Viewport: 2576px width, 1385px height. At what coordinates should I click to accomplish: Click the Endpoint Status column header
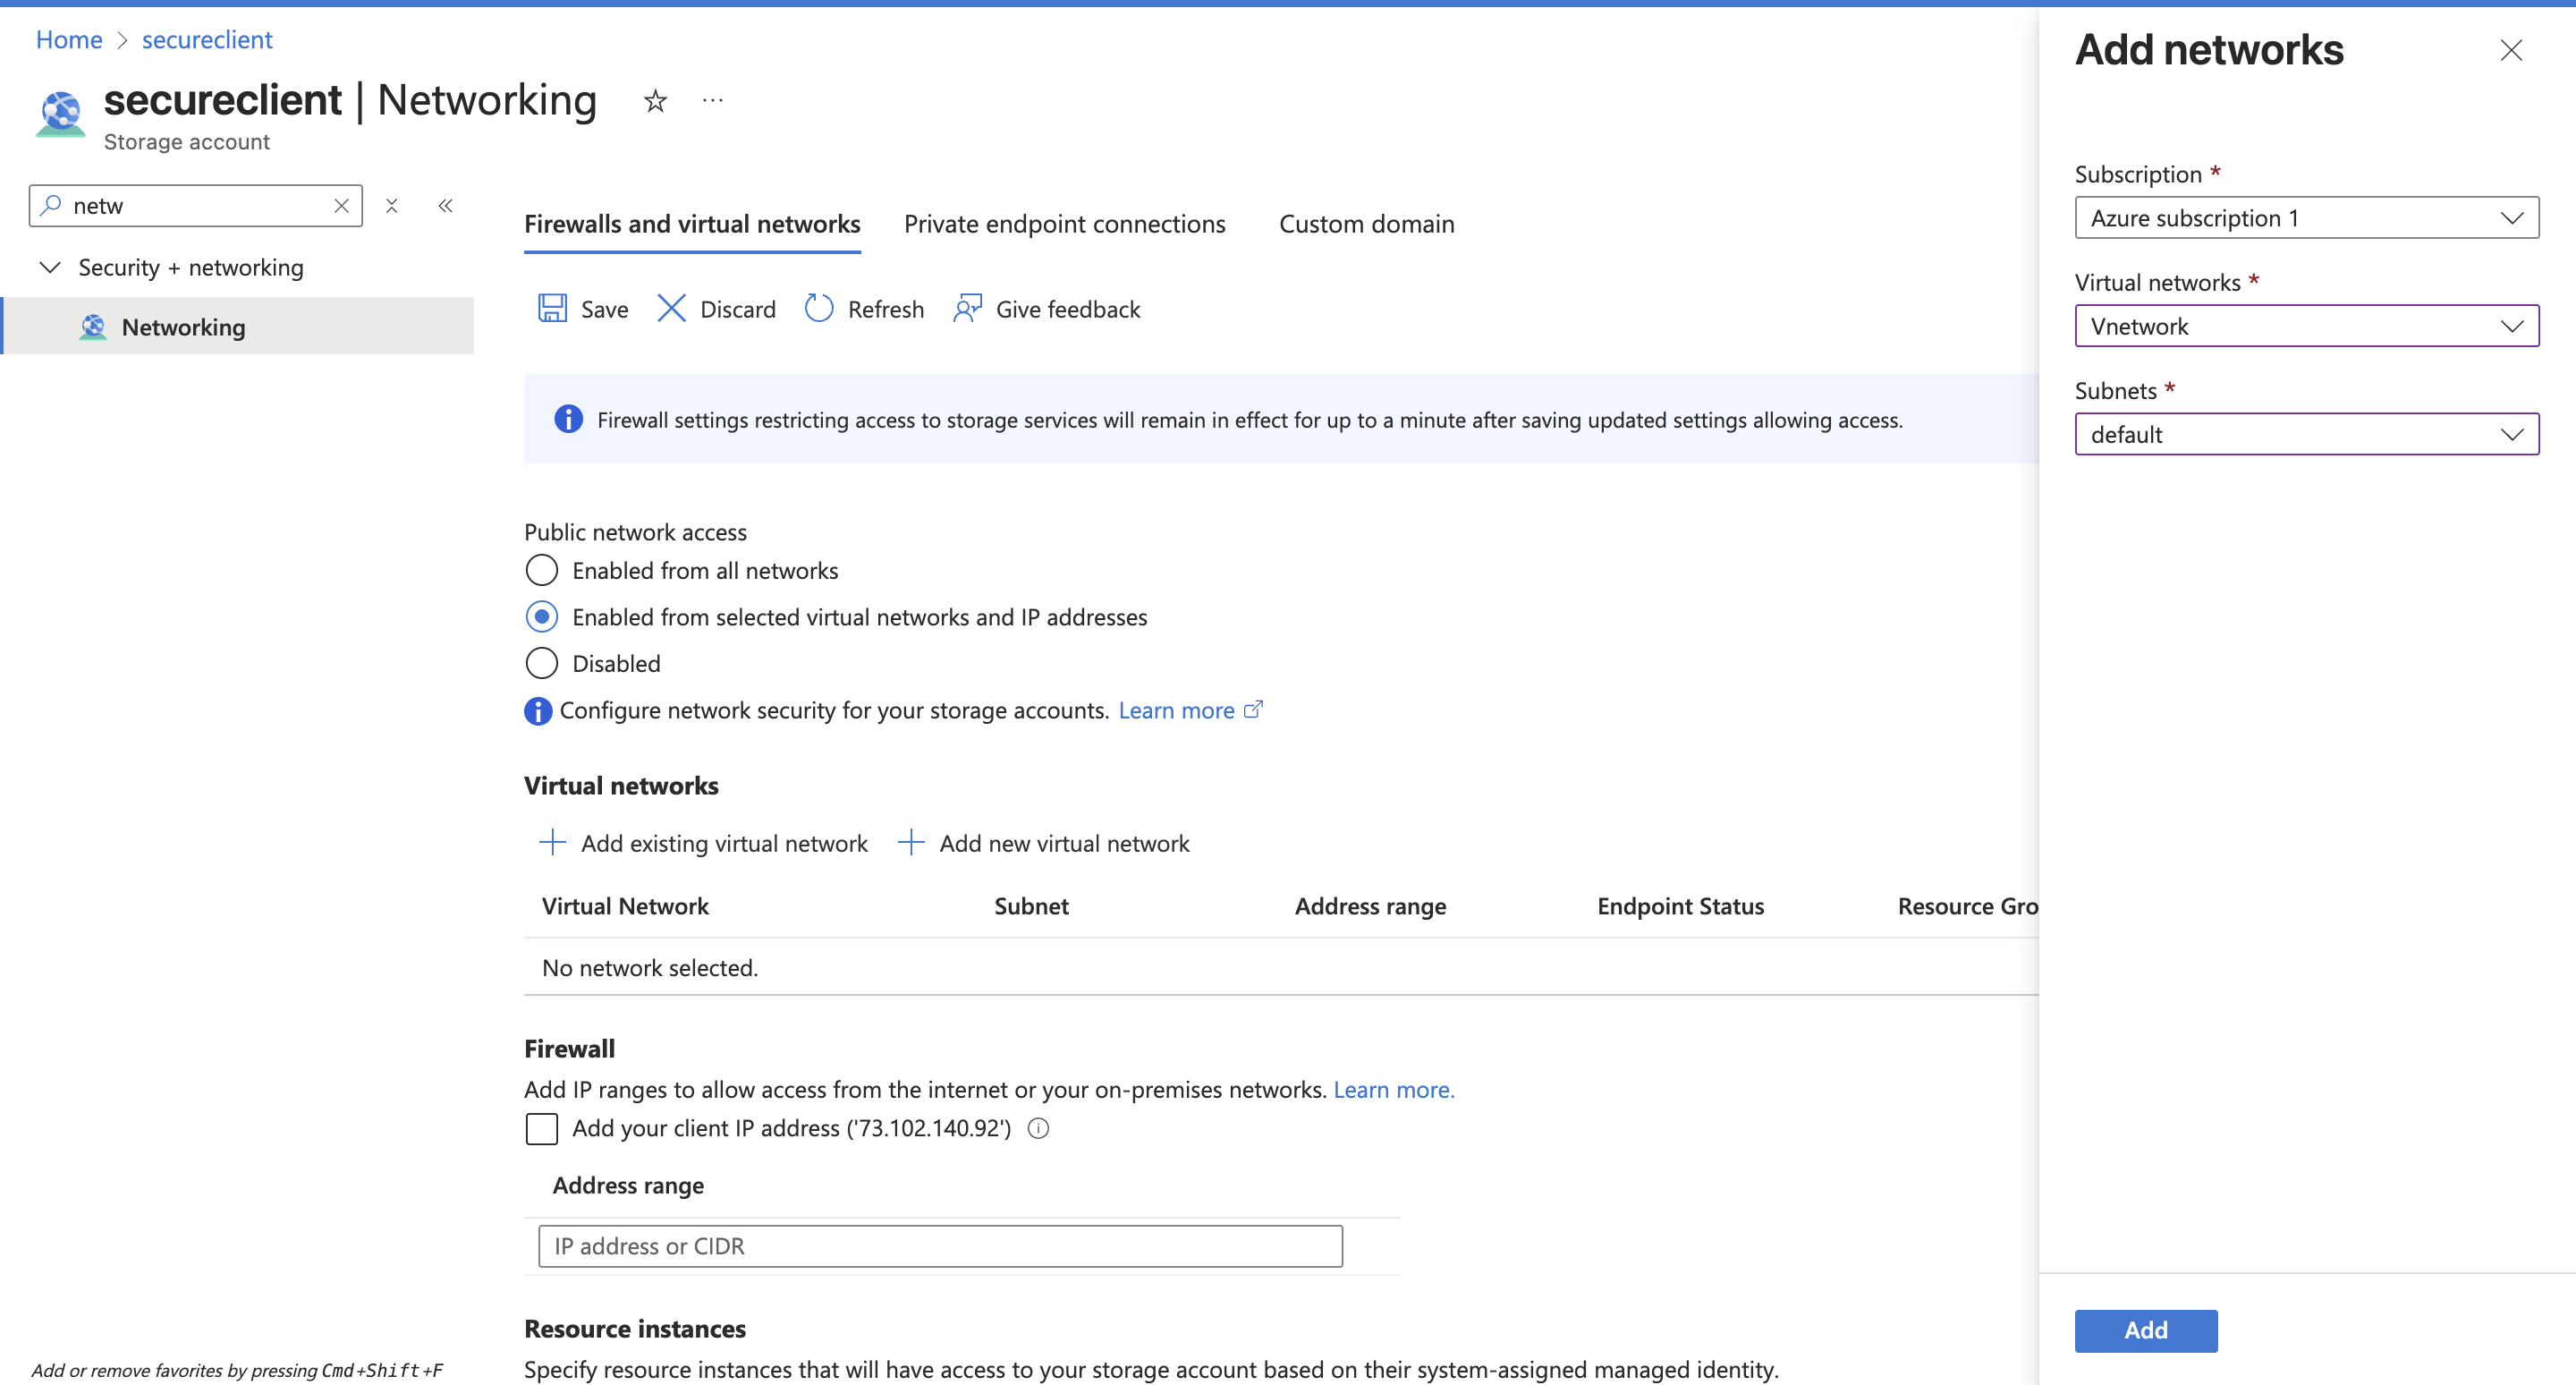click(1680, 906)
